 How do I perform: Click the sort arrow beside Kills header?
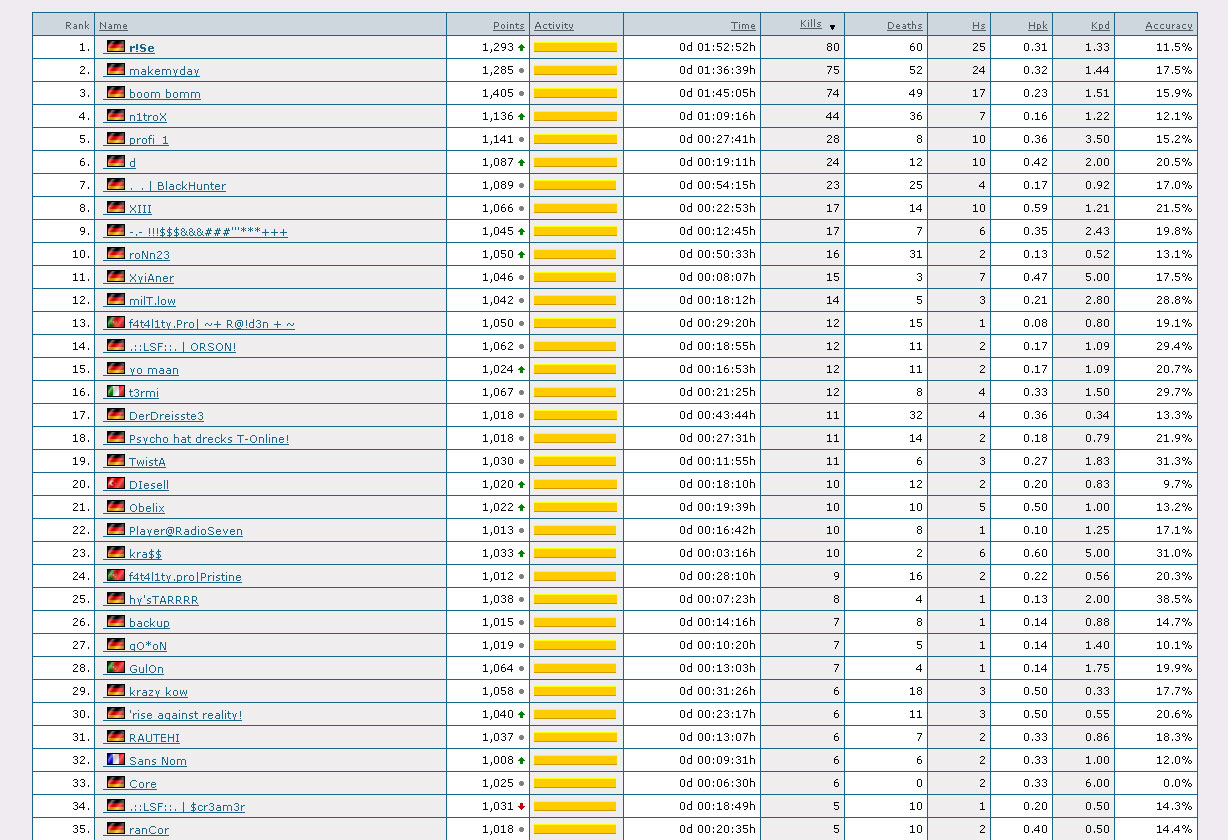832,27
